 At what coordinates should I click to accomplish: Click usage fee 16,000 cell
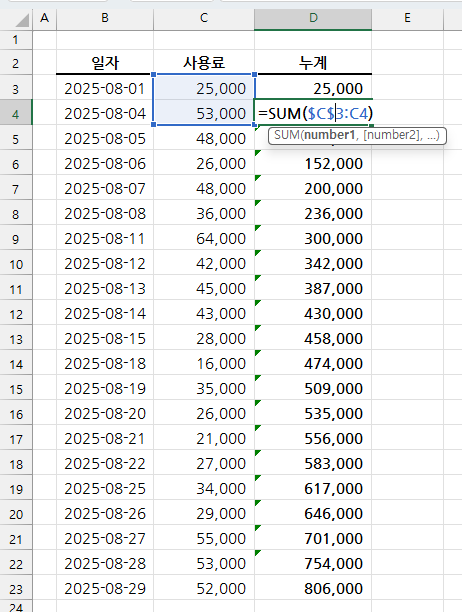point(204,363)
